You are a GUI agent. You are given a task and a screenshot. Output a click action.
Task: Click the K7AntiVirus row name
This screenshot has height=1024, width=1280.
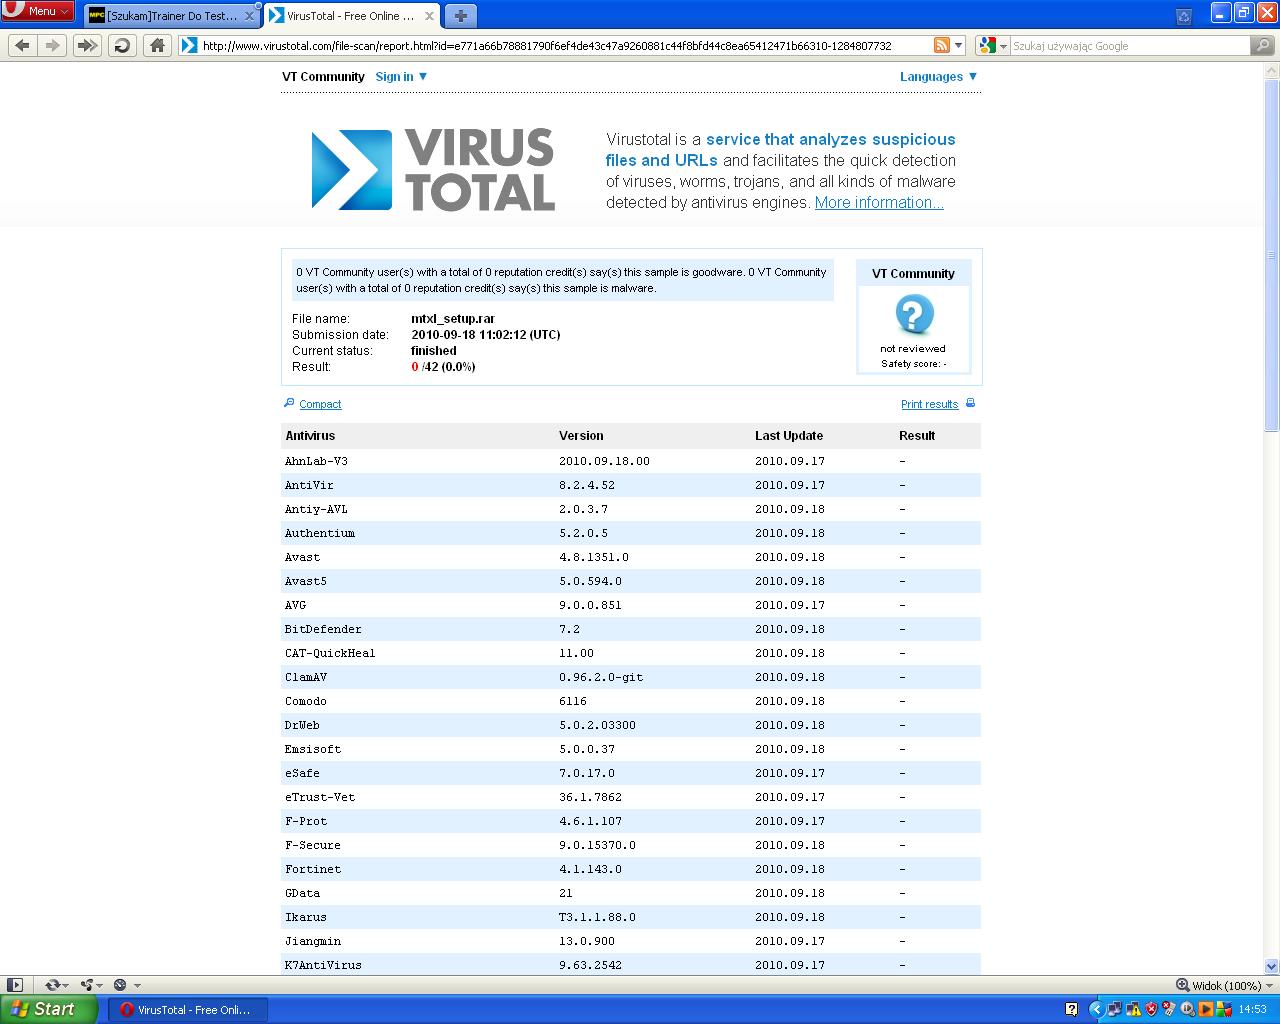[323, 965]
